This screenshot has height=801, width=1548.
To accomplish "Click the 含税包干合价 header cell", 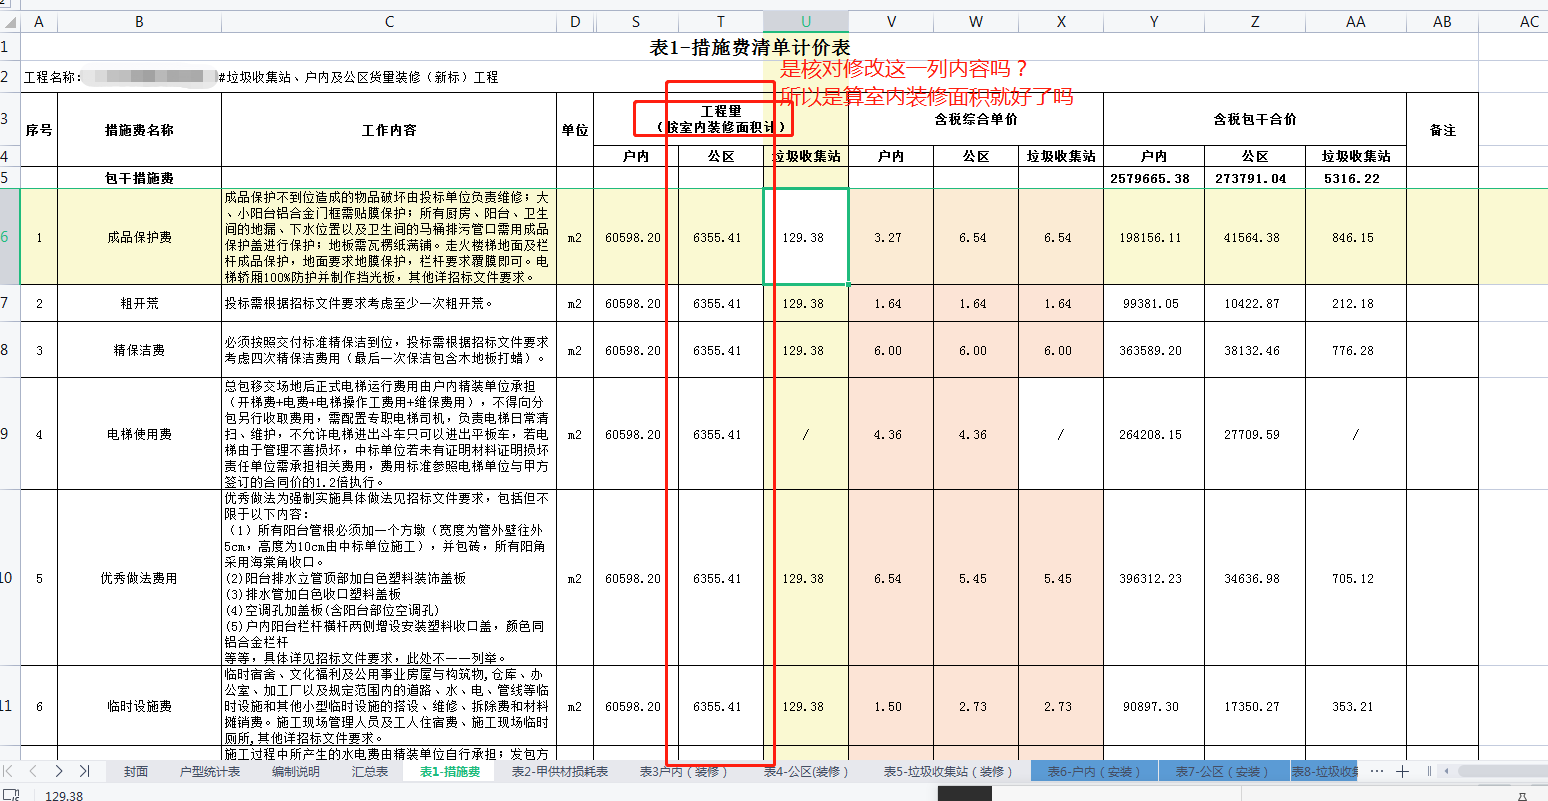I will [1255, 119].
